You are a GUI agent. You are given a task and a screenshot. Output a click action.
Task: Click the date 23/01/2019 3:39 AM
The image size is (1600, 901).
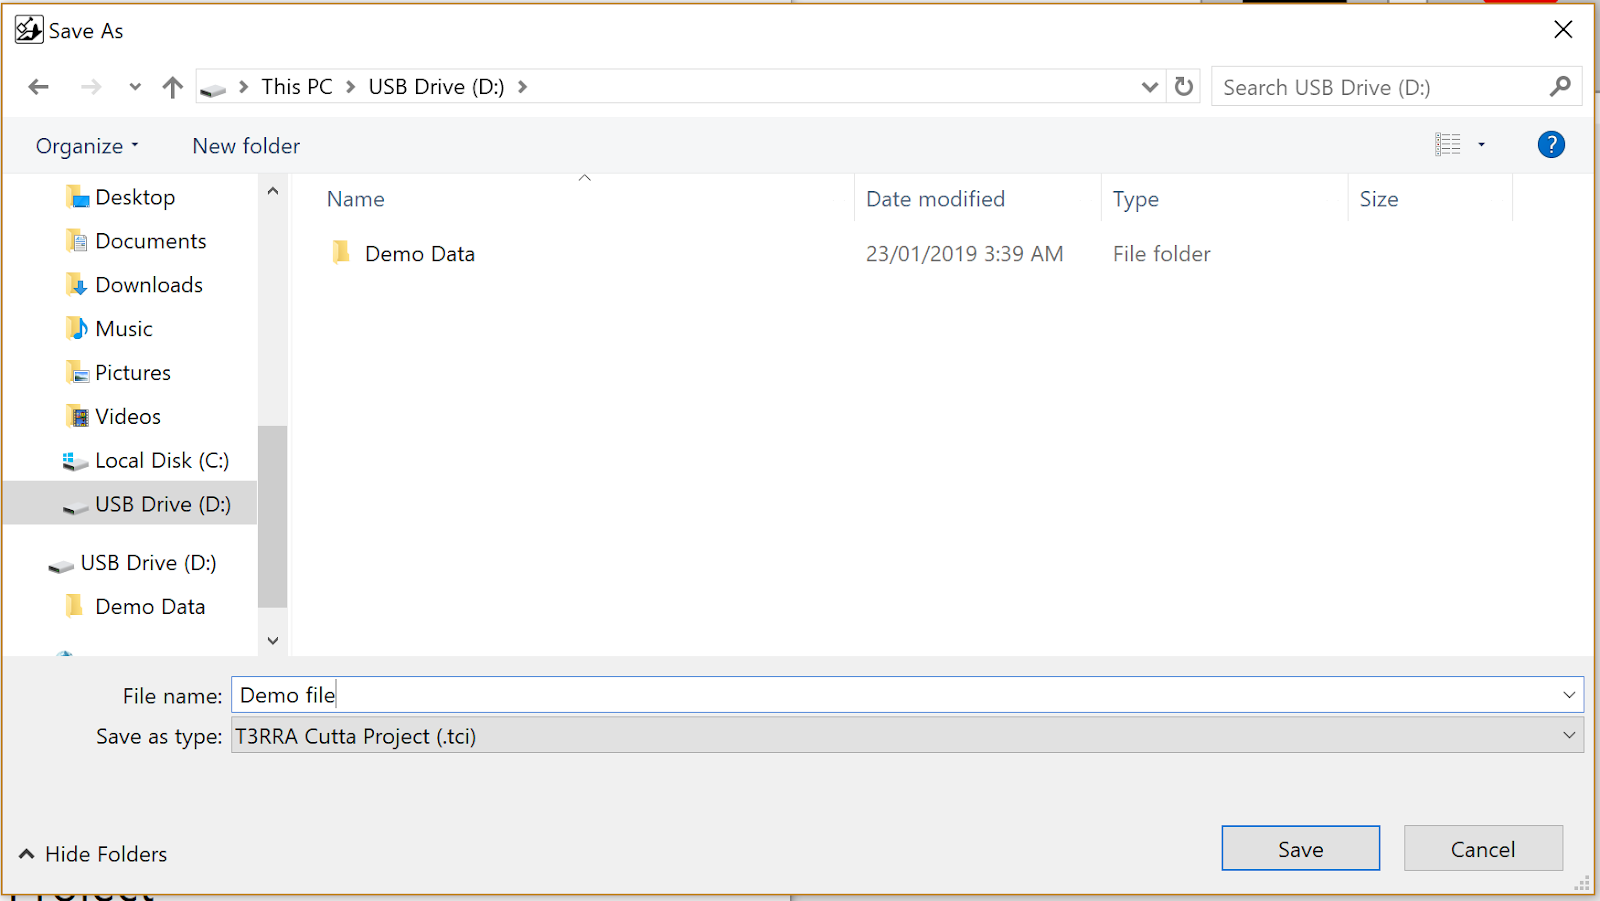(964, 254)
